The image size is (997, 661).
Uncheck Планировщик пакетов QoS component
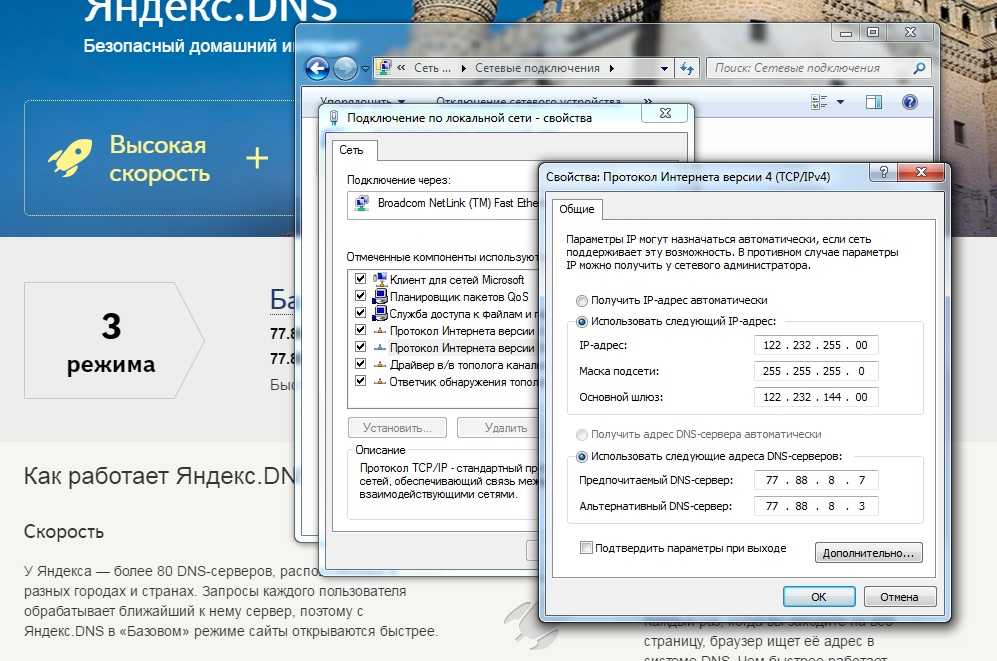coord(361,296)
